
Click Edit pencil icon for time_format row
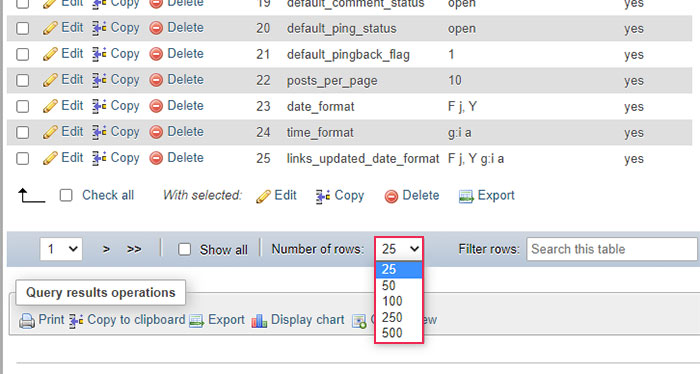tap(50, 132)
